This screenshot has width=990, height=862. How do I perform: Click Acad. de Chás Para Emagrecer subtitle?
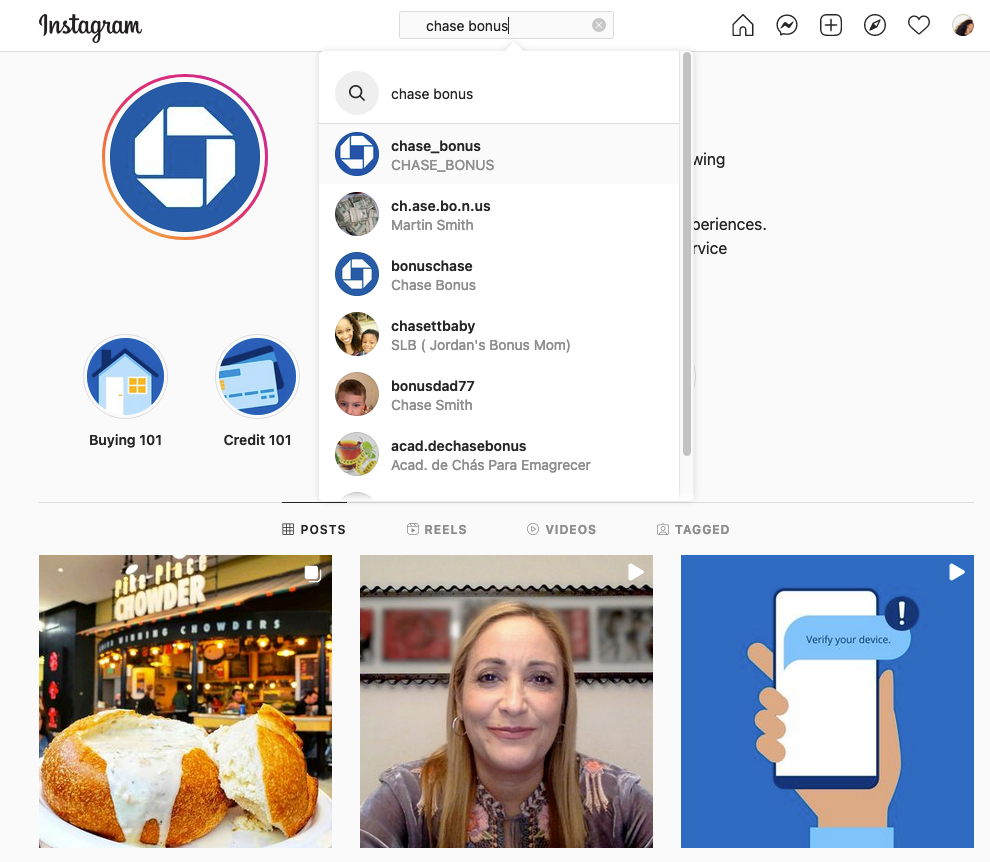pyautogui.click(x=491, y=465)
